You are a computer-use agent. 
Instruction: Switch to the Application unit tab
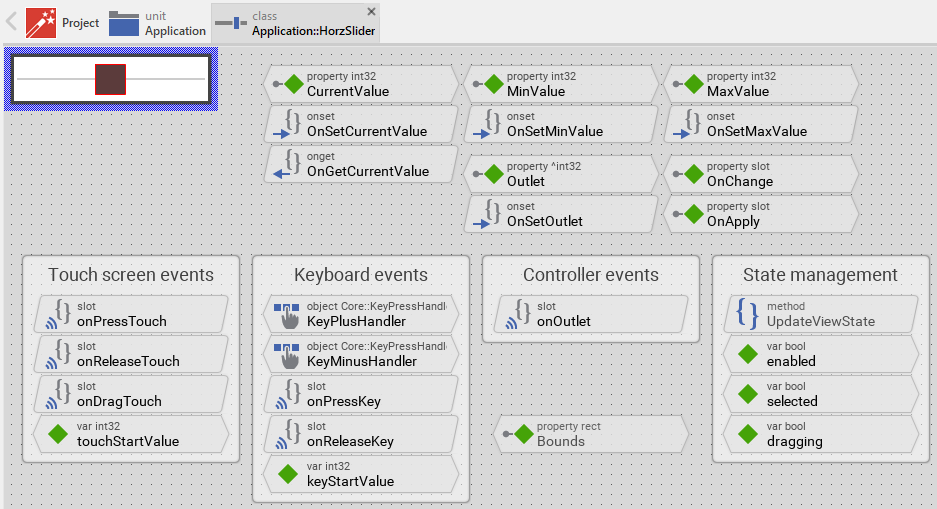[158, 23]
